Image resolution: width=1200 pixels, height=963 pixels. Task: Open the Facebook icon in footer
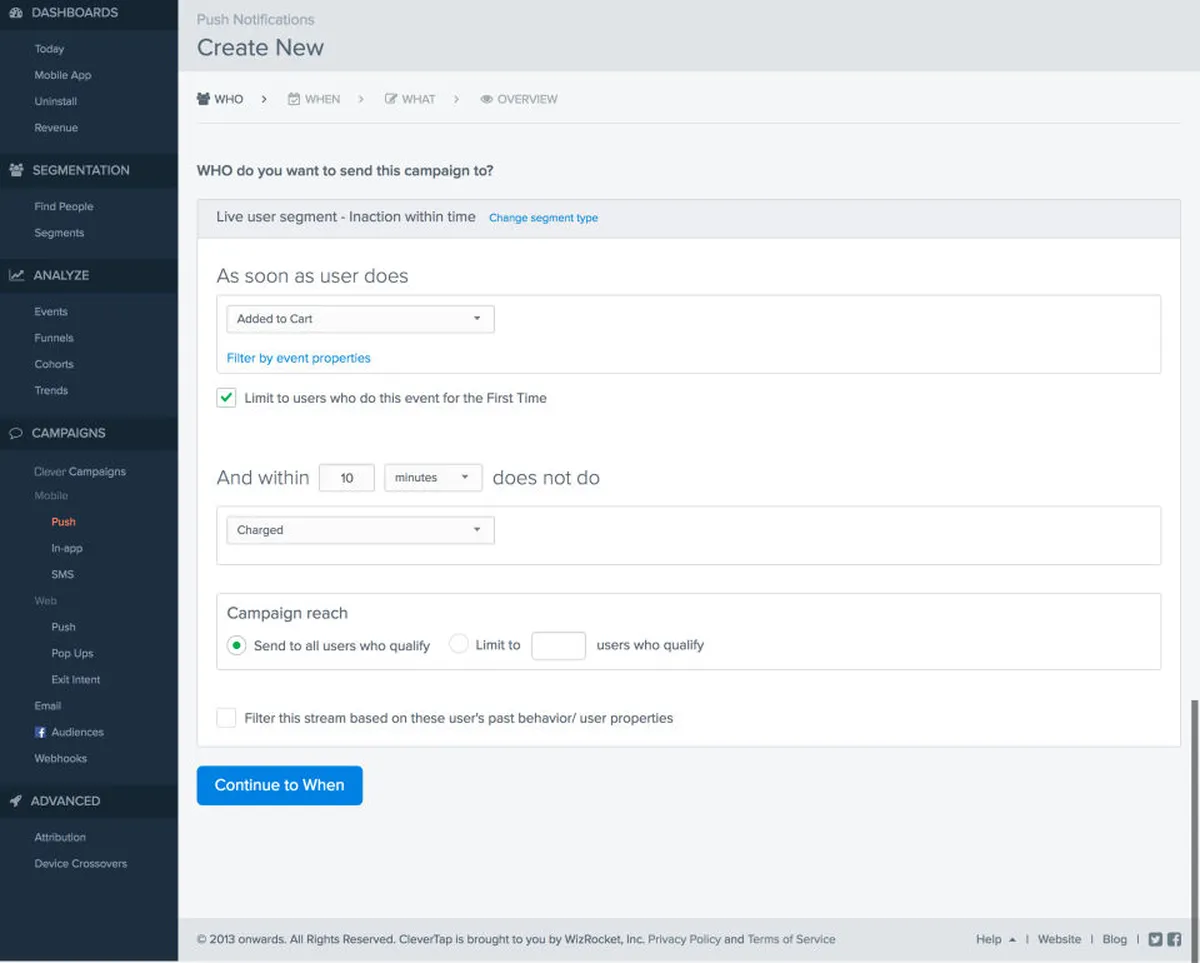point(1174,939)
